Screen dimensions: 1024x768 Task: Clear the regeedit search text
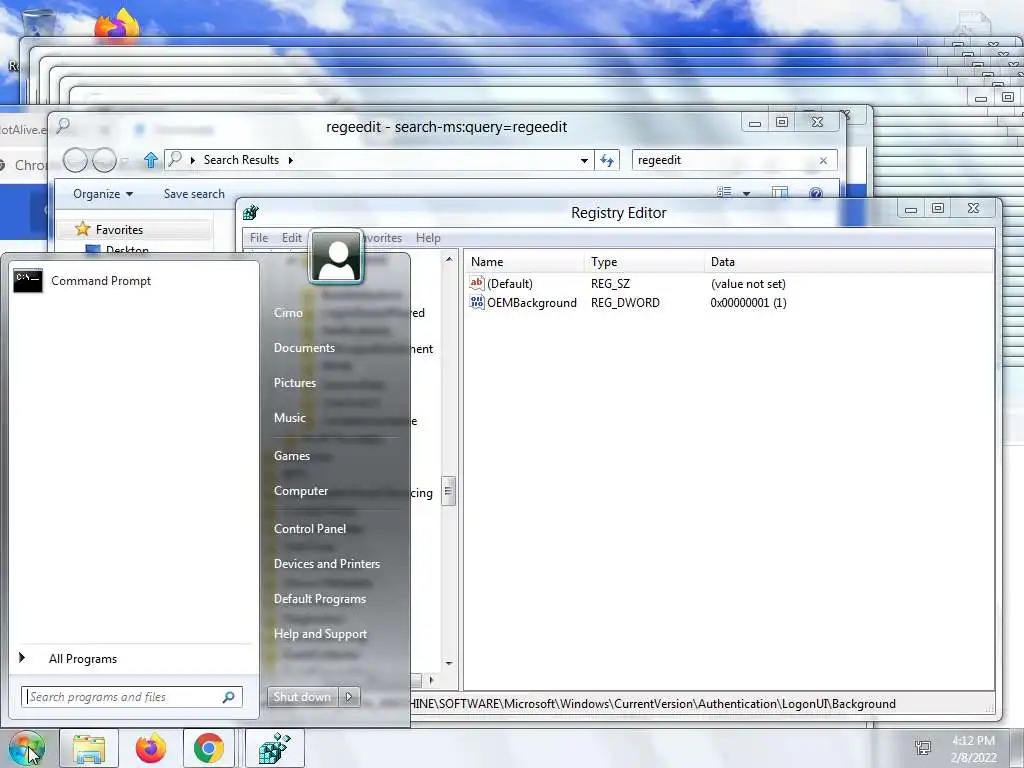coord(823,160)
